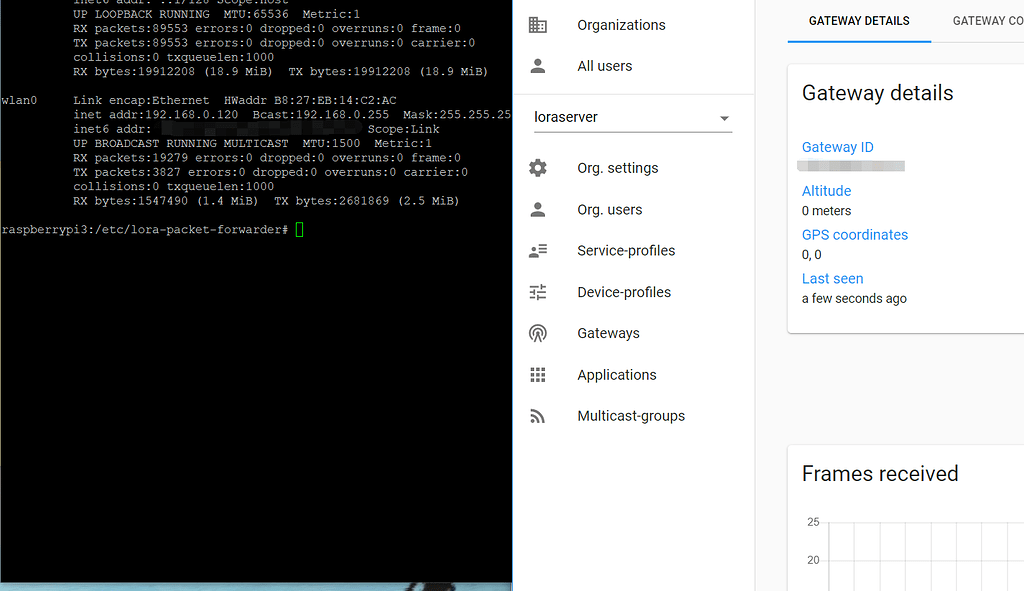This screenshot has width=1024, height=591.
Task: Open the GPS coordinates link
Action: 855,234
